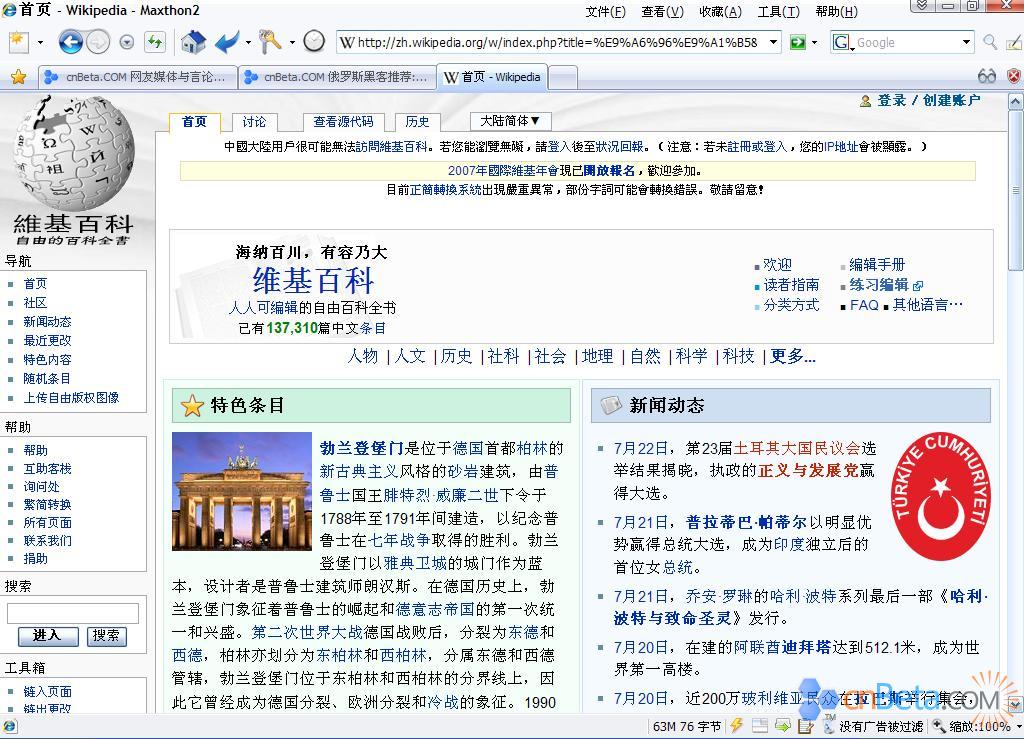Screen dimensions: 1024x739
Task: Click the greyed Forward arrow button
Action: click(x=97, y=42)
